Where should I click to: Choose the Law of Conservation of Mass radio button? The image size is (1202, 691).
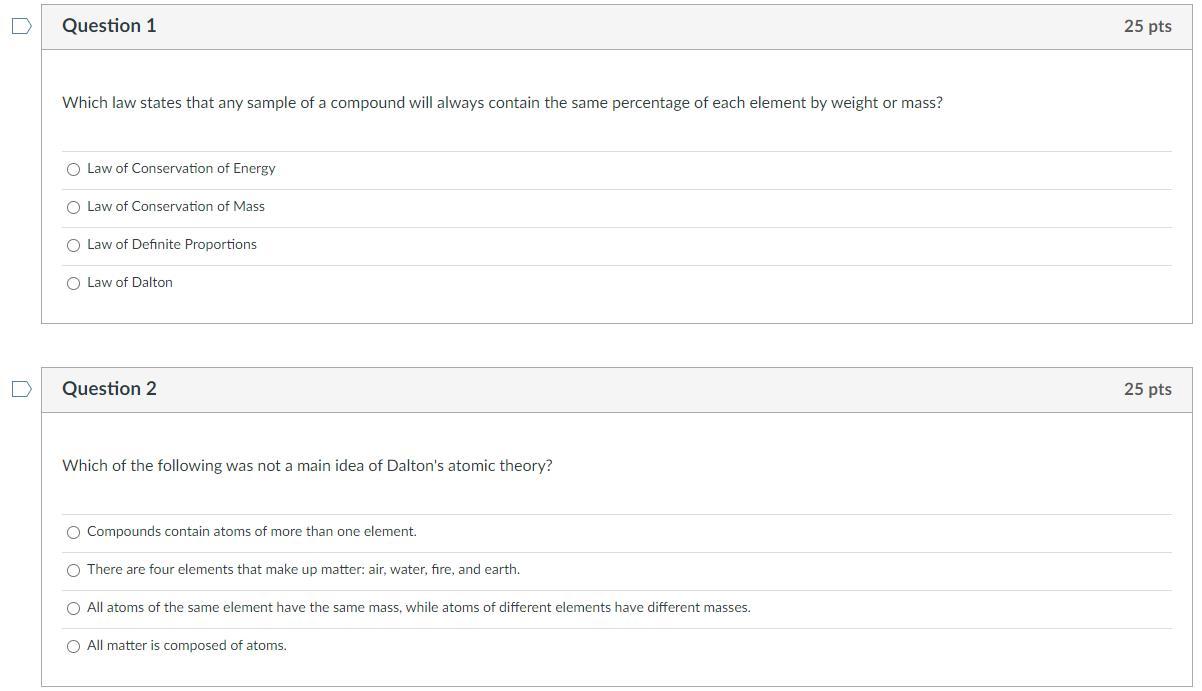coord(73,208)
